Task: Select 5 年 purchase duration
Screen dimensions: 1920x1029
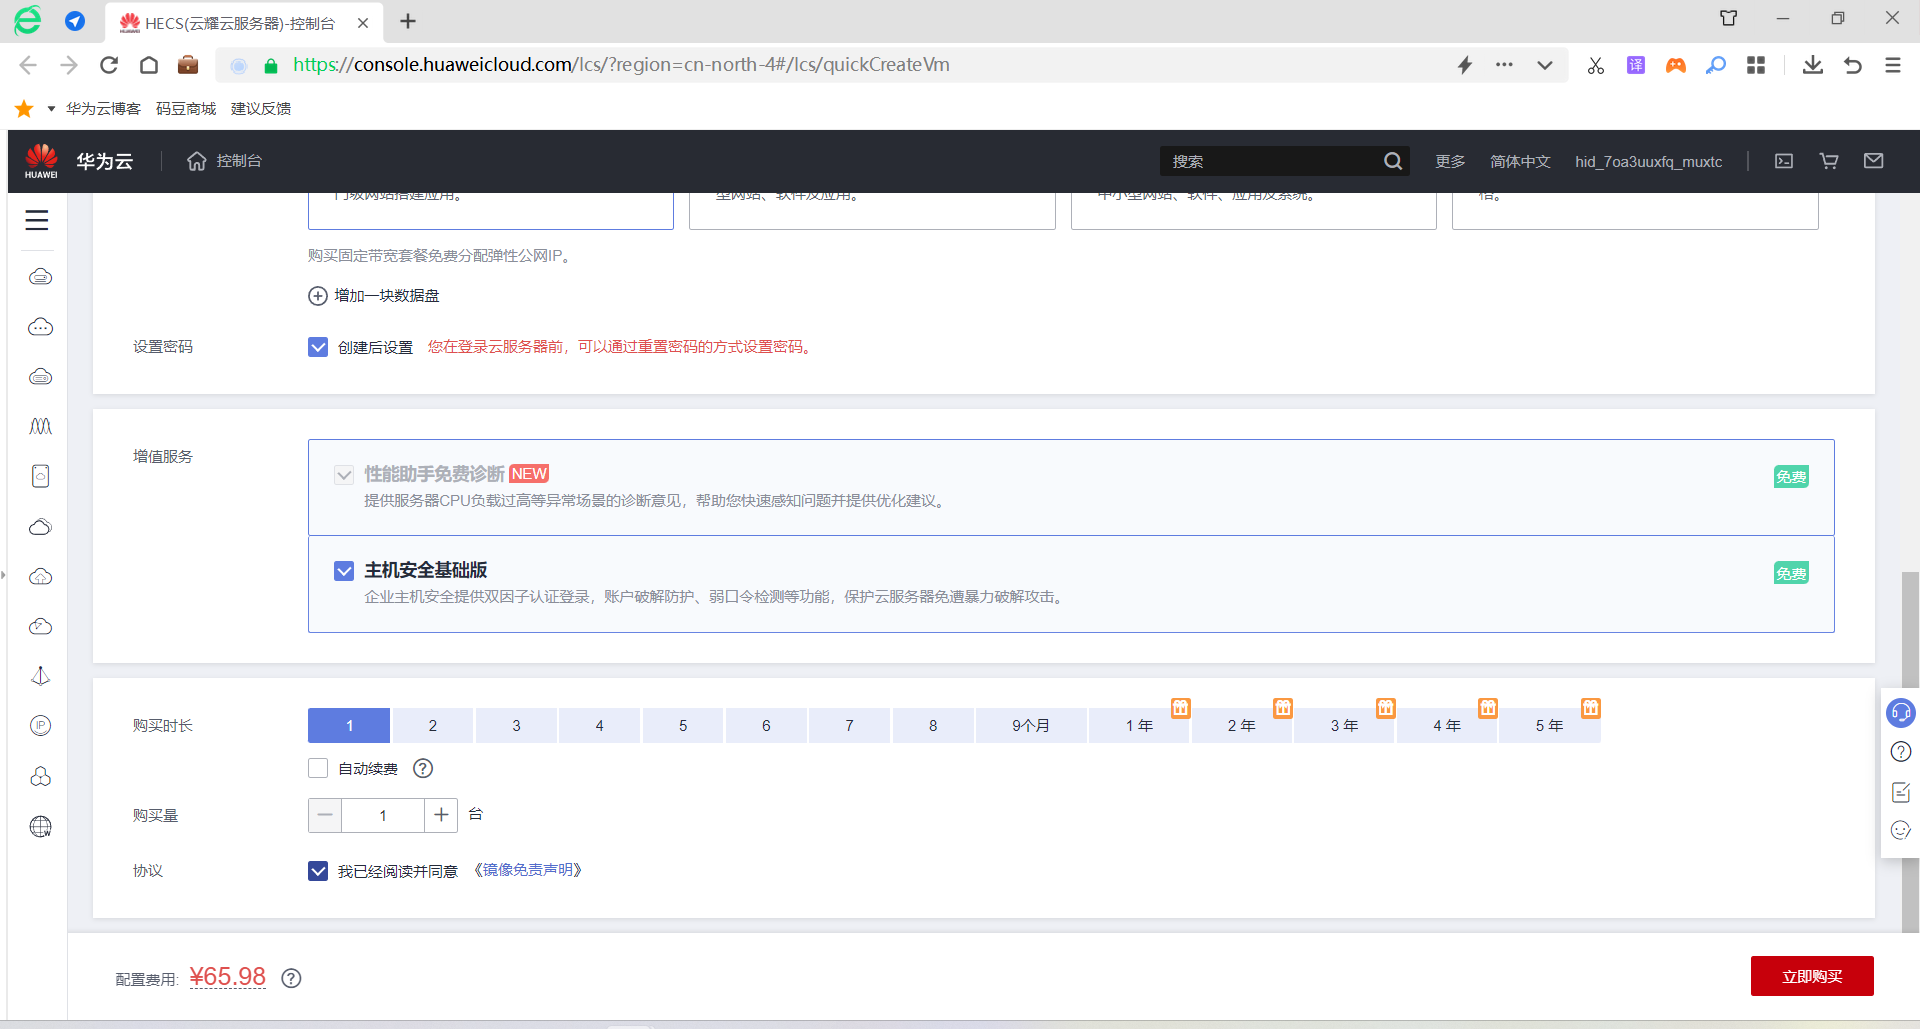Action: point(1549,725)
